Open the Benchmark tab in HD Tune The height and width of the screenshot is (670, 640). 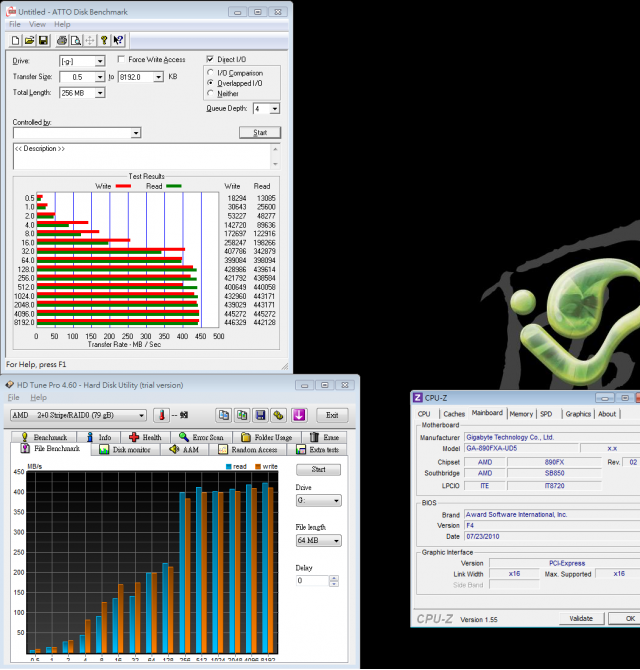pos(44,437)
